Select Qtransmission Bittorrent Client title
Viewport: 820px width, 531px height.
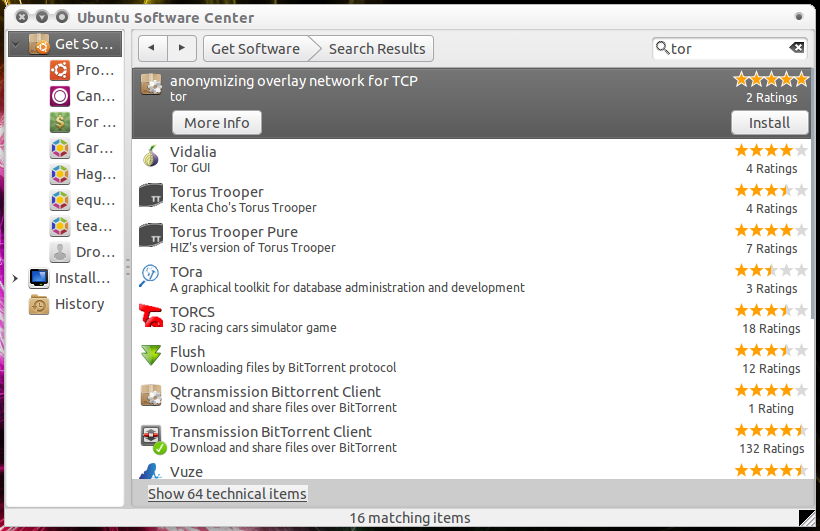275,392
